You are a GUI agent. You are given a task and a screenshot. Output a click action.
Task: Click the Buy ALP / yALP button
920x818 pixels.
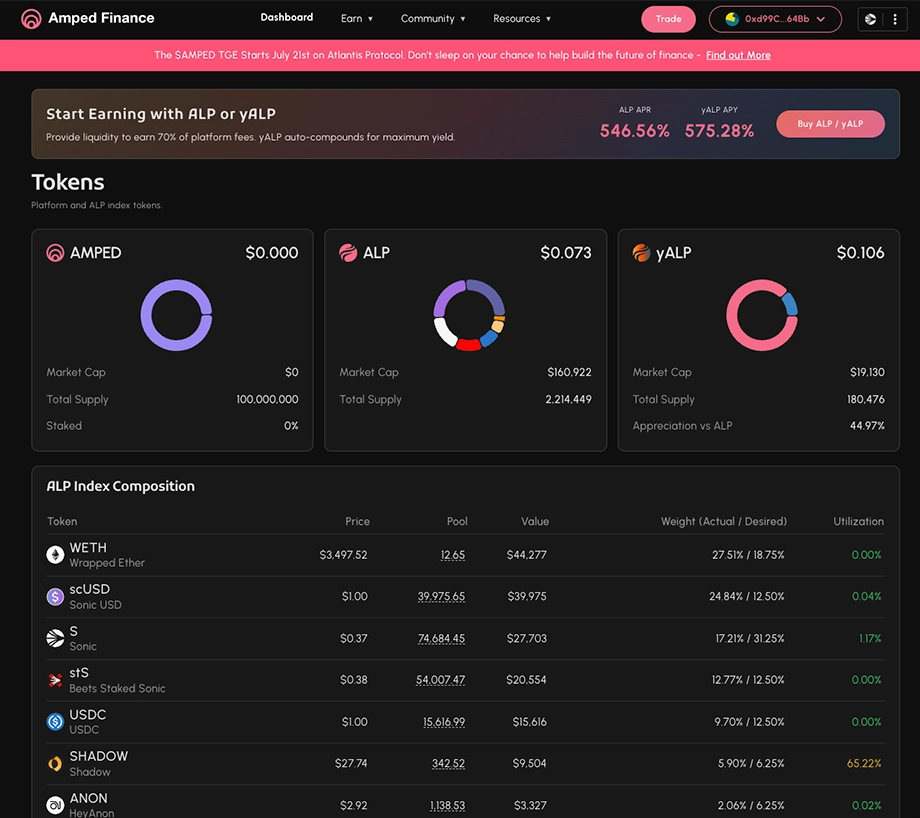click(830, 124)
